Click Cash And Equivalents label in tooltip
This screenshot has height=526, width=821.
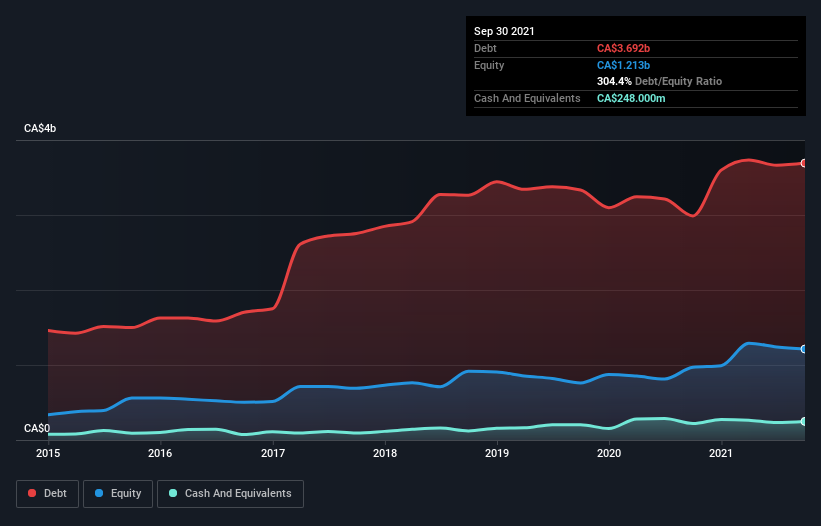coord(527,98)
